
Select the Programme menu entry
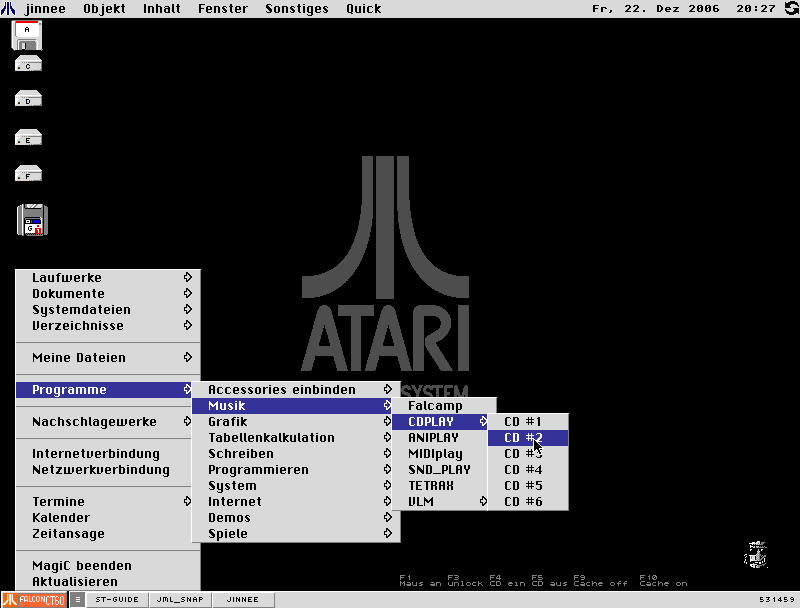click(x=104, y=390)
